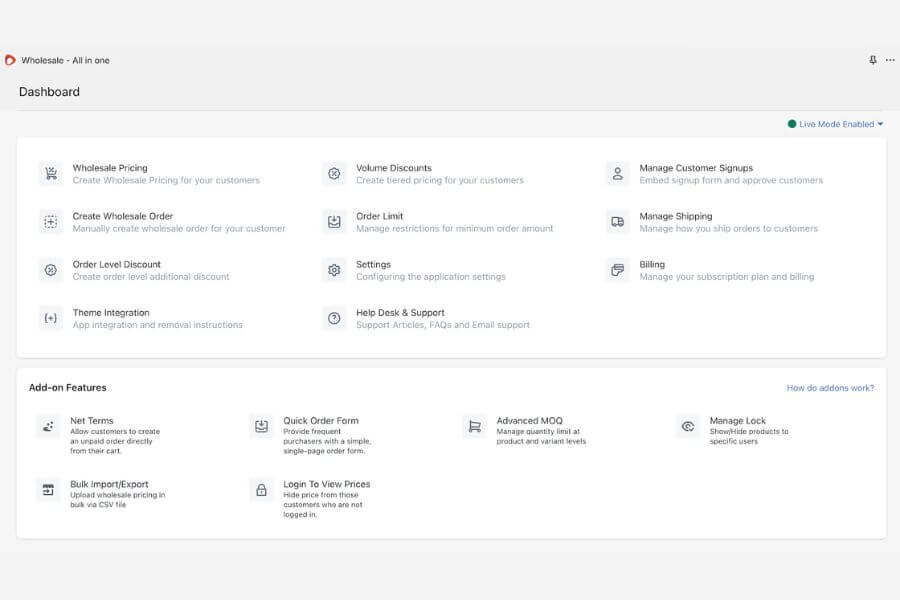900x600 pixels.
Task: Click the Manage Customer Signups person icon
Action: click(x=620, y=172)
